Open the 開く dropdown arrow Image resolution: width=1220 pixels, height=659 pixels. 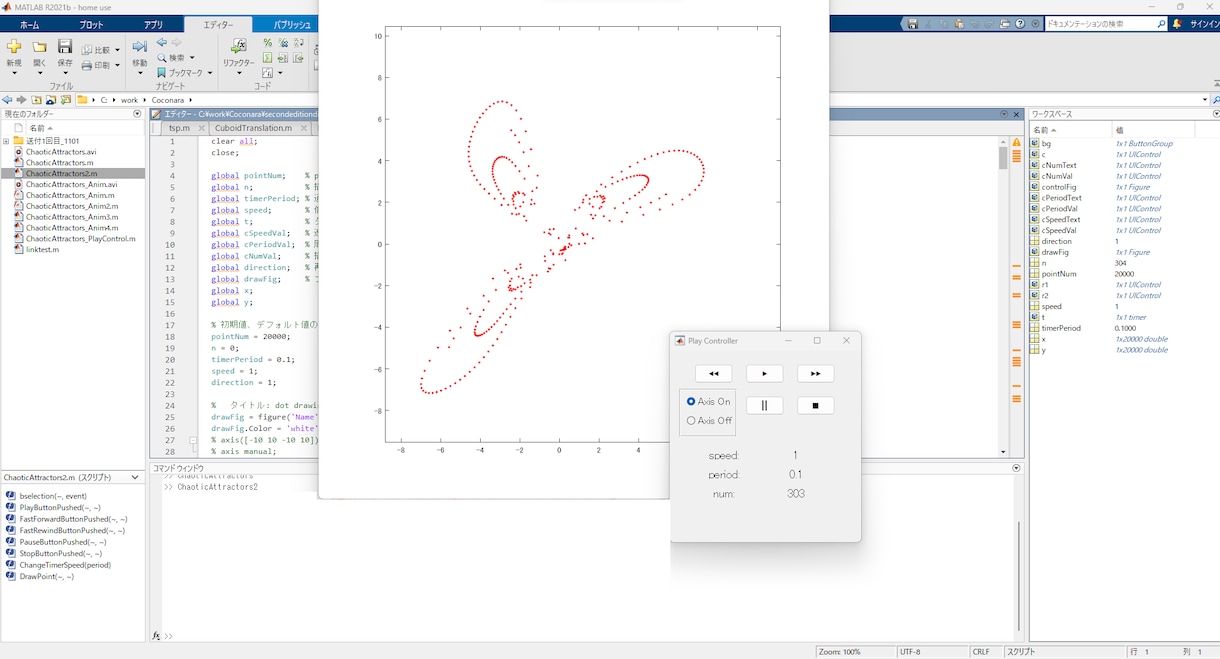(x=39, y=74)
